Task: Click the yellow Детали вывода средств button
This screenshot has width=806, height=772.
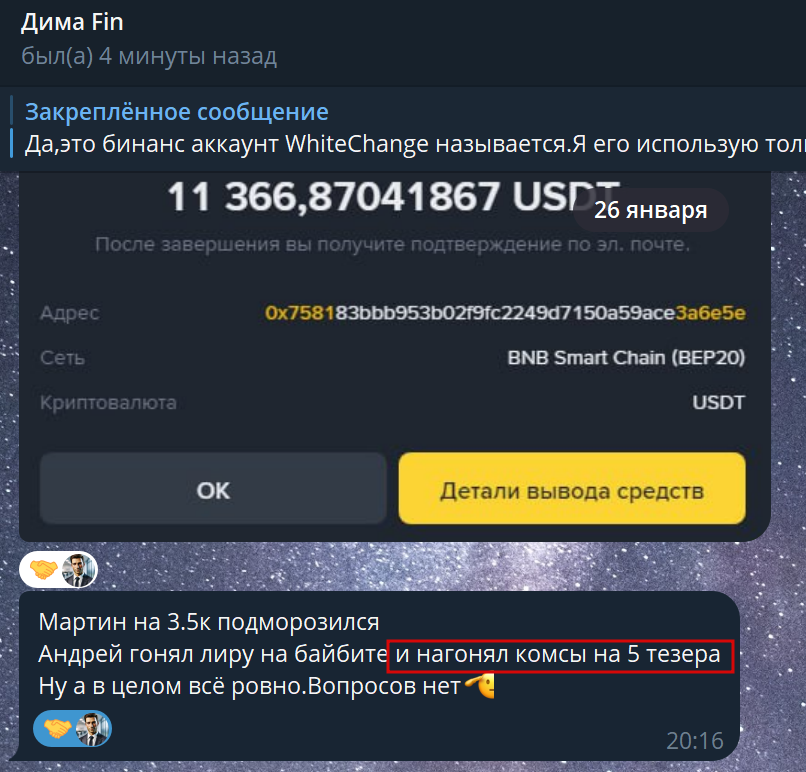Action: [x=572, y=489]
